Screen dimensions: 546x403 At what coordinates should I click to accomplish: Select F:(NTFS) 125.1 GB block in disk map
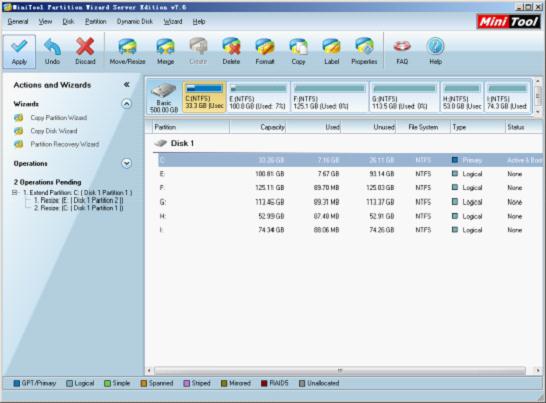(329, 97)
